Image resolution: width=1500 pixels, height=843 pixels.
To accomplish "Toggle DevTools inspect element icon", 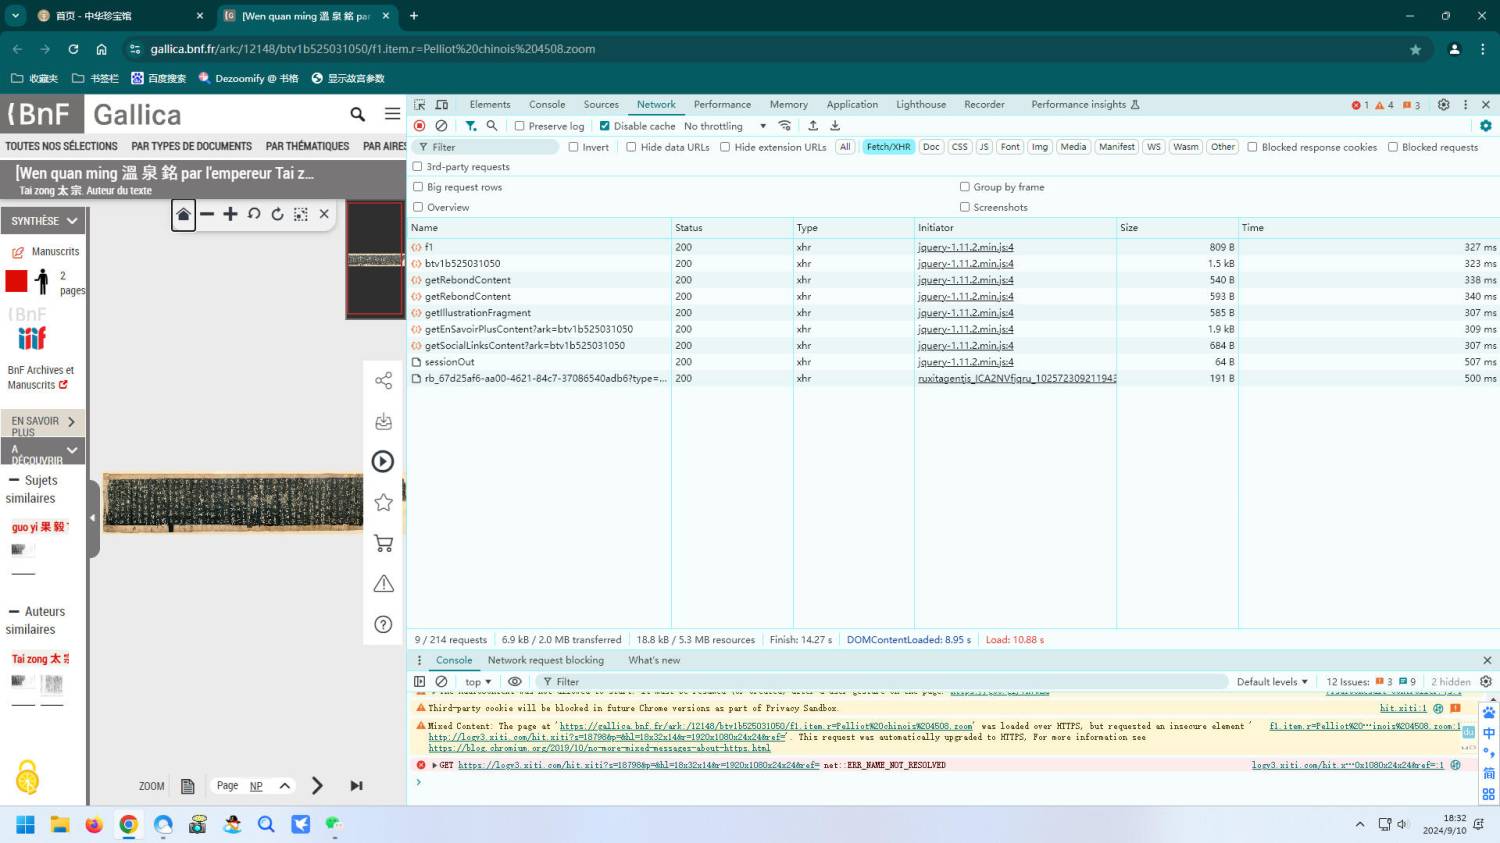I will pos(420,104).
